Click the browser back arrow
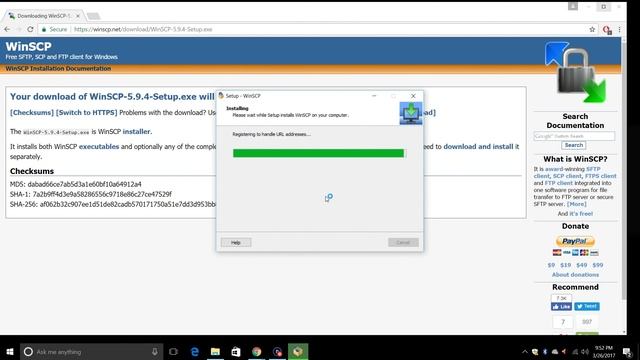640x360 pixels. (x=7, y=29)
